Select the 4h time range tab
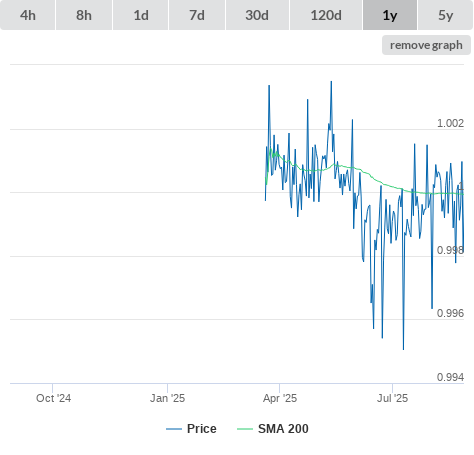The width and height of the screenshot is (474, 455). pos(28,15)
